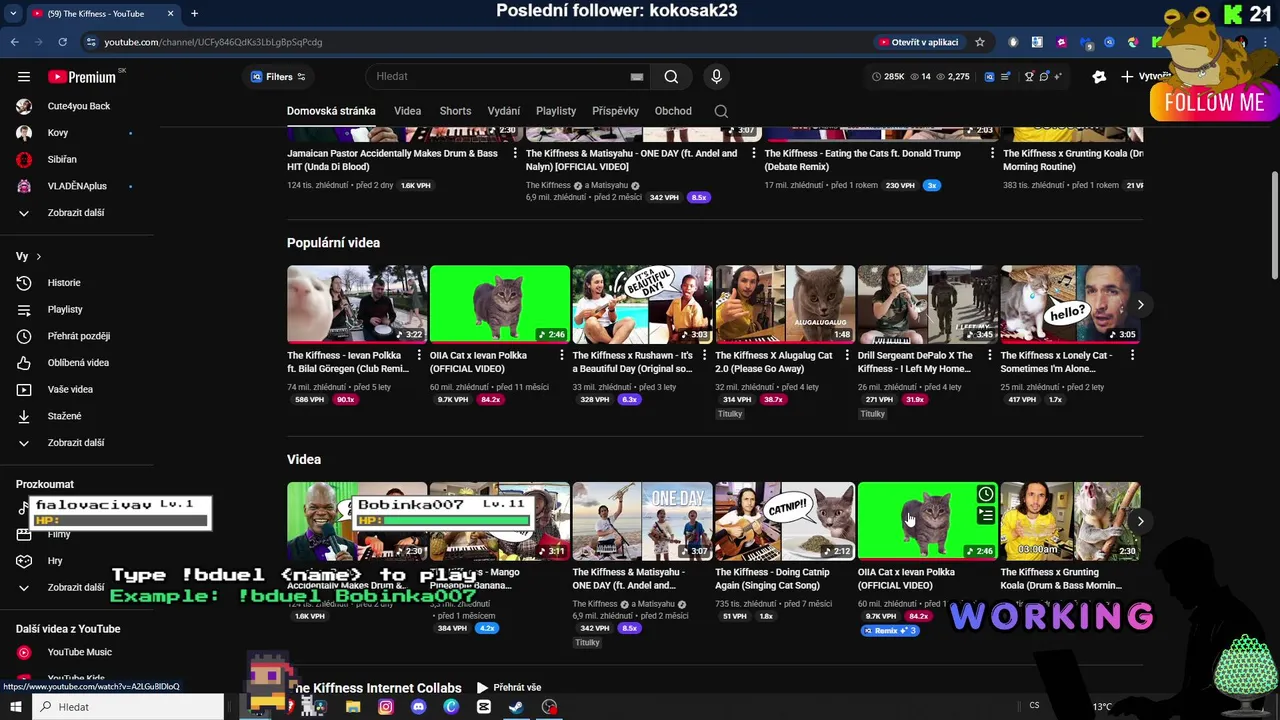Click the Windows Start button
Screen dimensions: 1280x720
[x=15, y=707]
